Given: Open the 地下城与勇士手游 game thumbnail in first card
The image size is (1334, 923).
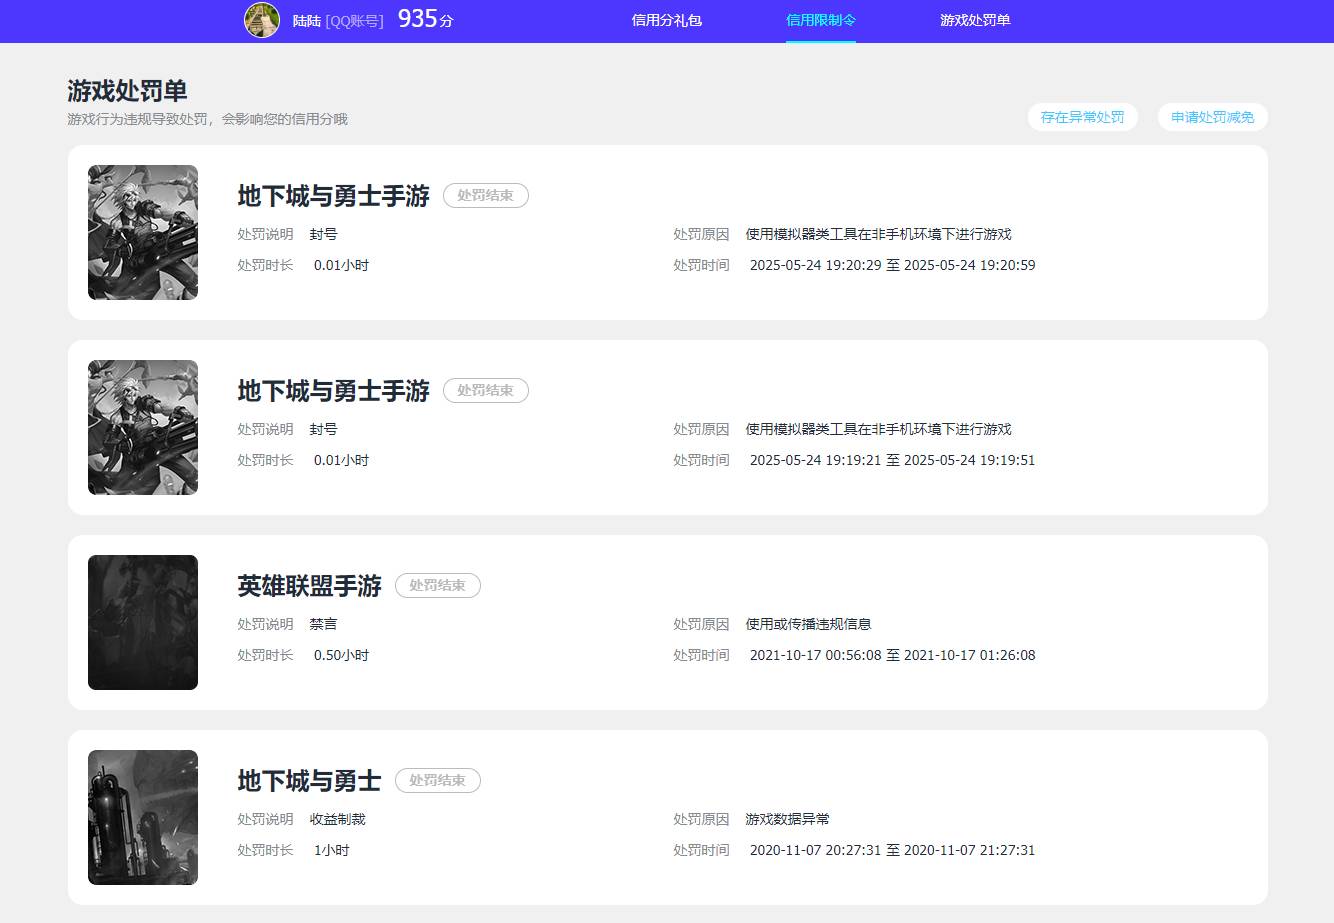Looking at the screenshot, I should coord(143,232).
